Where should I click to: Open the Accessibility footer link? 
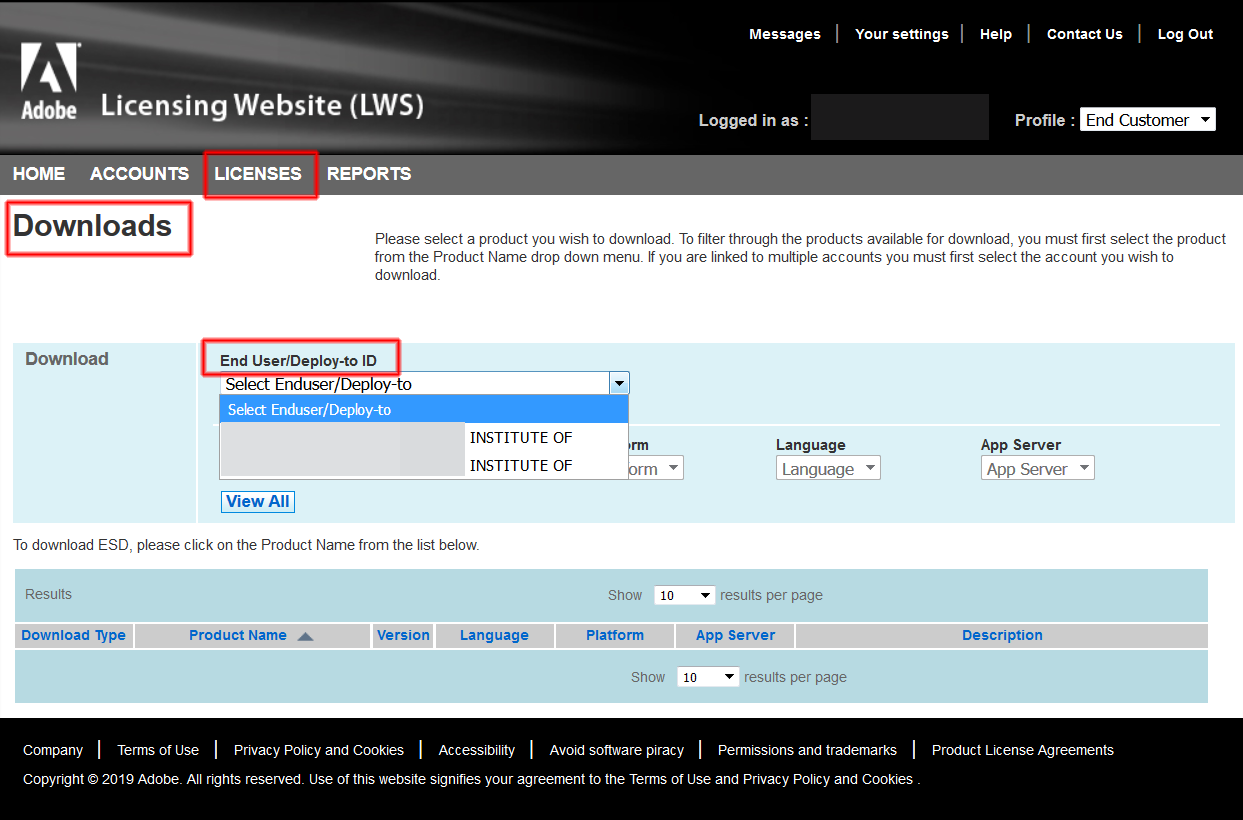[x=477, y=750]
